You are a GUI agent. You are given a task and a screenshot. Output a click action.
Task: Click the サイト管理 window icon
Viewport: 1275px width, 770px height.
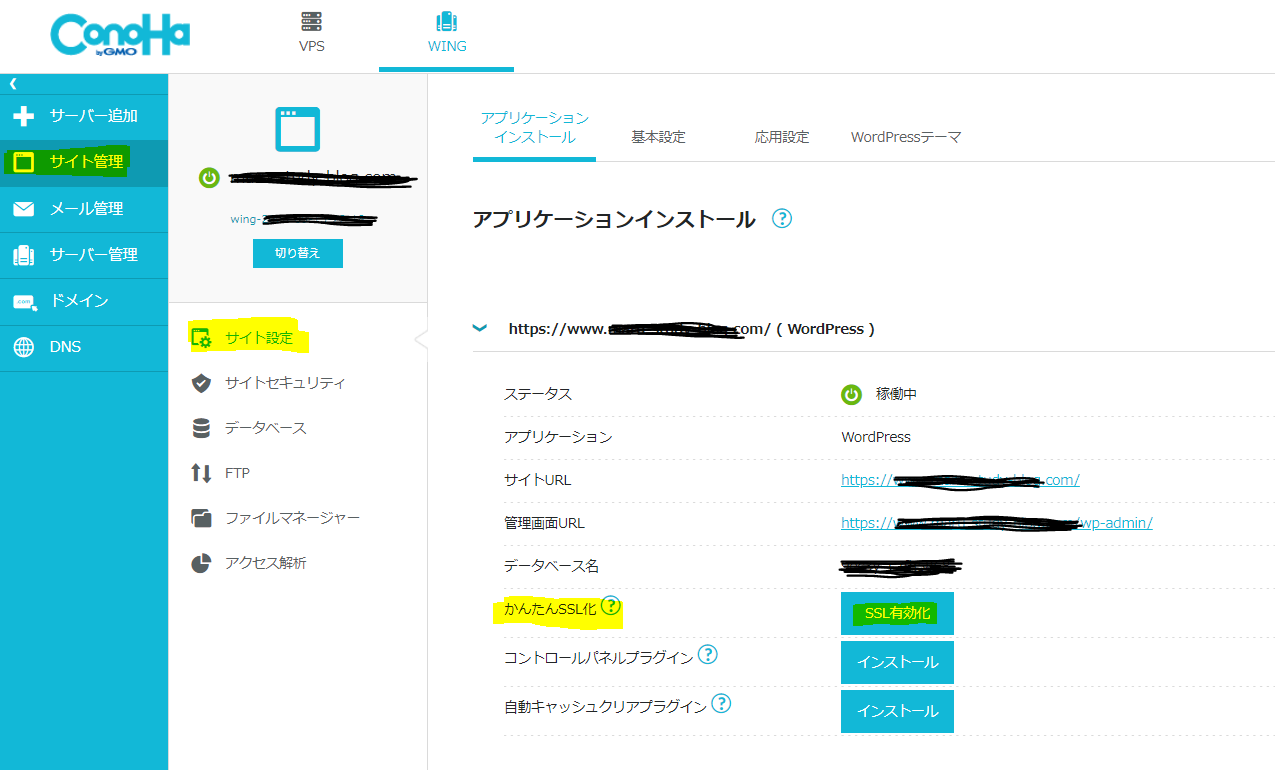(23, 162)
